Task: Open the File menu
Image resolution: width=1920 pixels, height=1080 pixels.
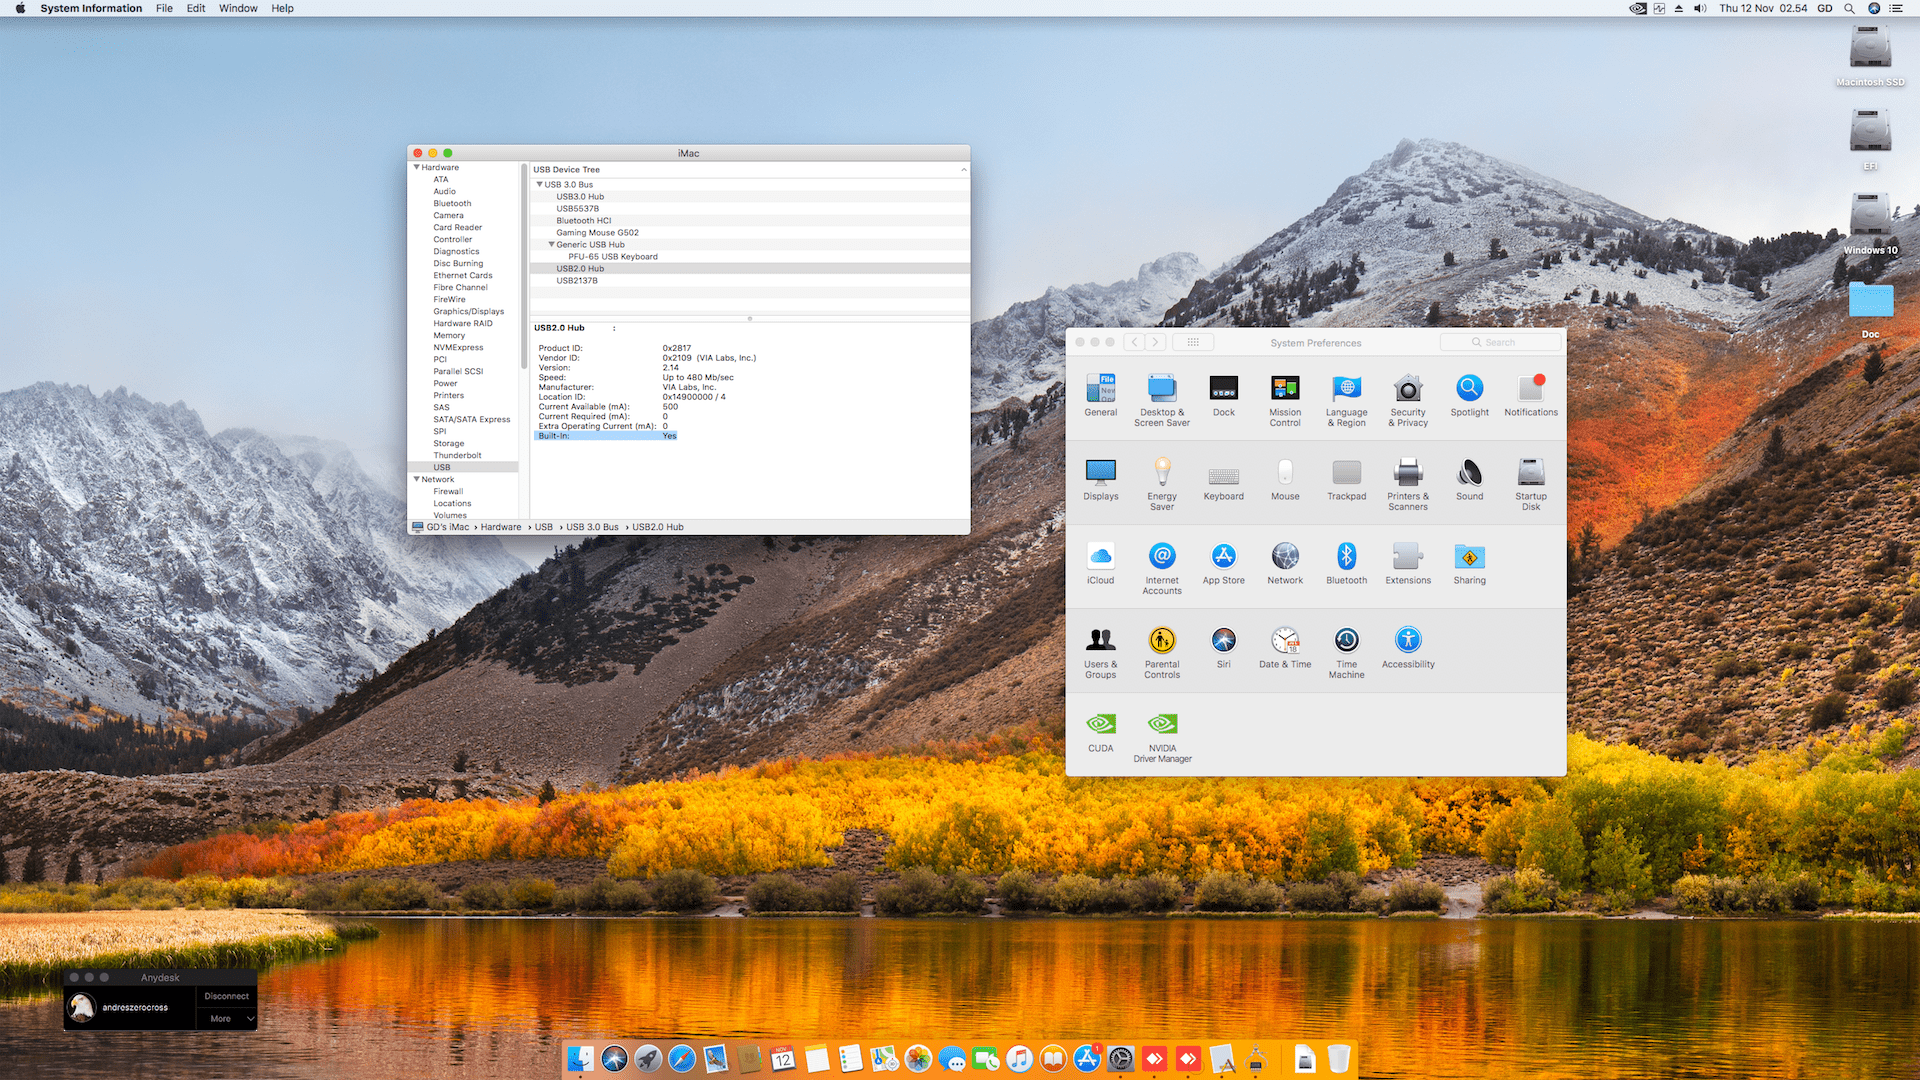Action: click(x=164, y=8)
